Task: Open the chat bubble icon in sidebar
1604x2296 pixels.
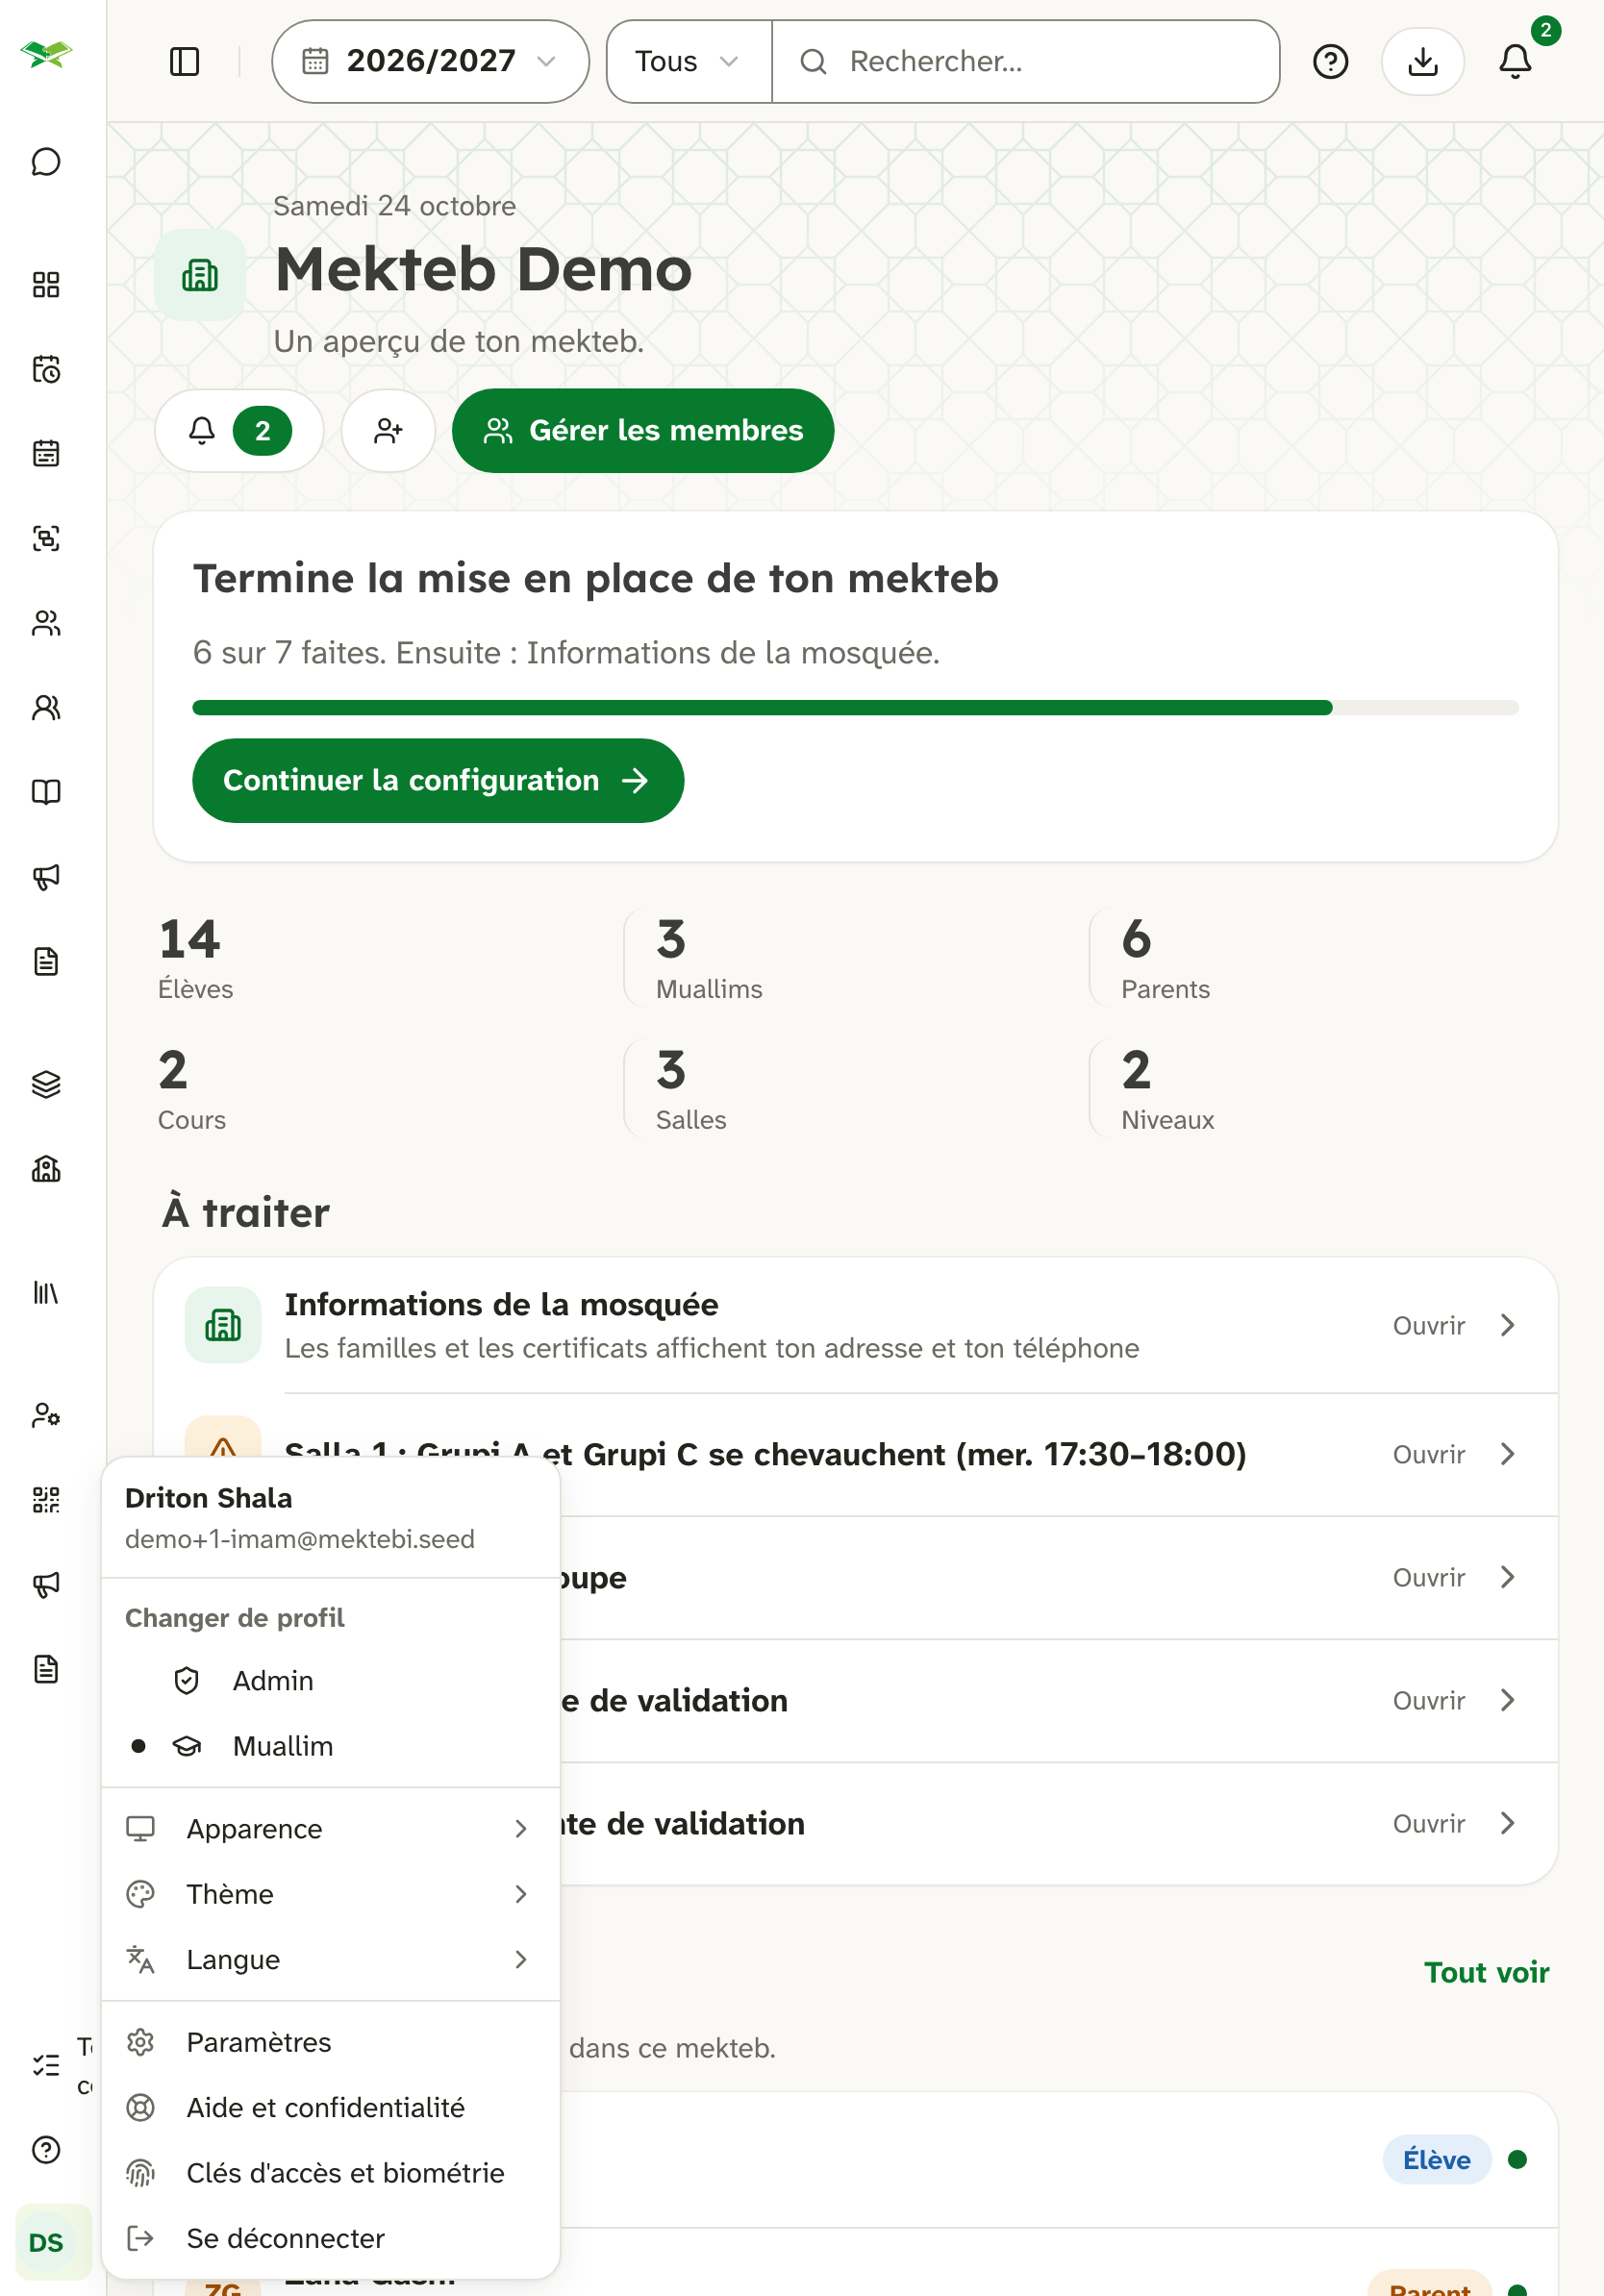Action: pyautogui.click(x=46, y=162)
